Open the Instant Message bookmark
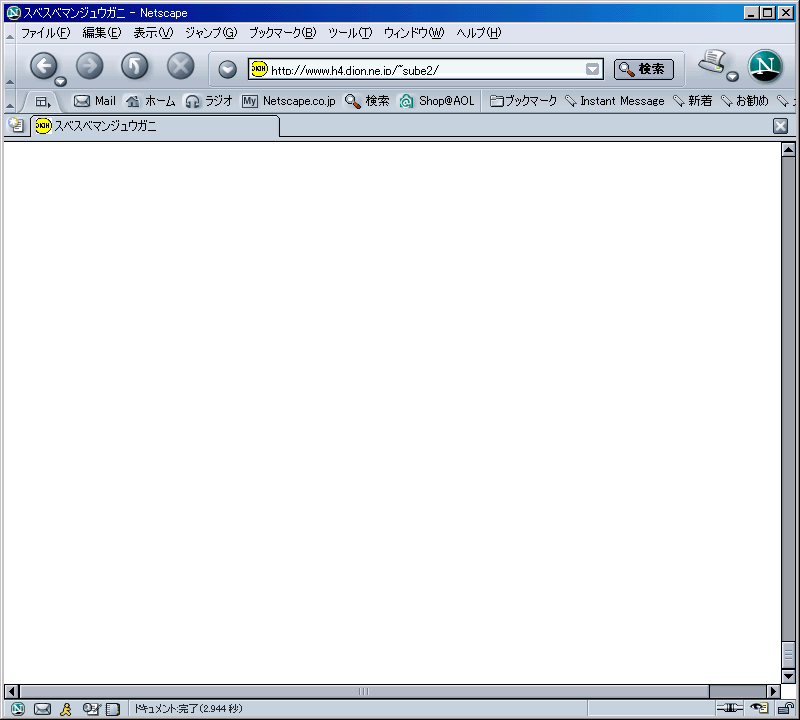Viewport: 800px width, 720px height. click(615, 101)
